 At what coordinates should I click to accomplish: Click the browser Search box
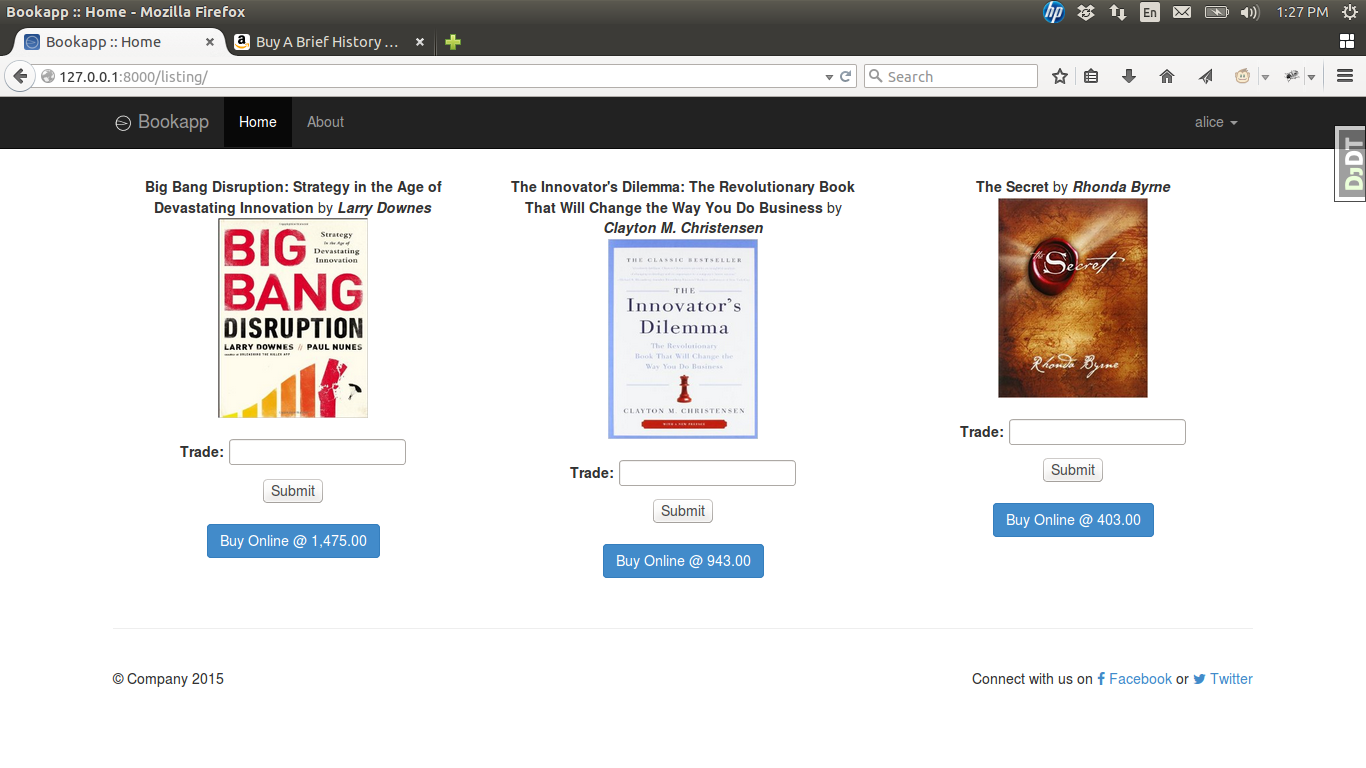[950, 76]
